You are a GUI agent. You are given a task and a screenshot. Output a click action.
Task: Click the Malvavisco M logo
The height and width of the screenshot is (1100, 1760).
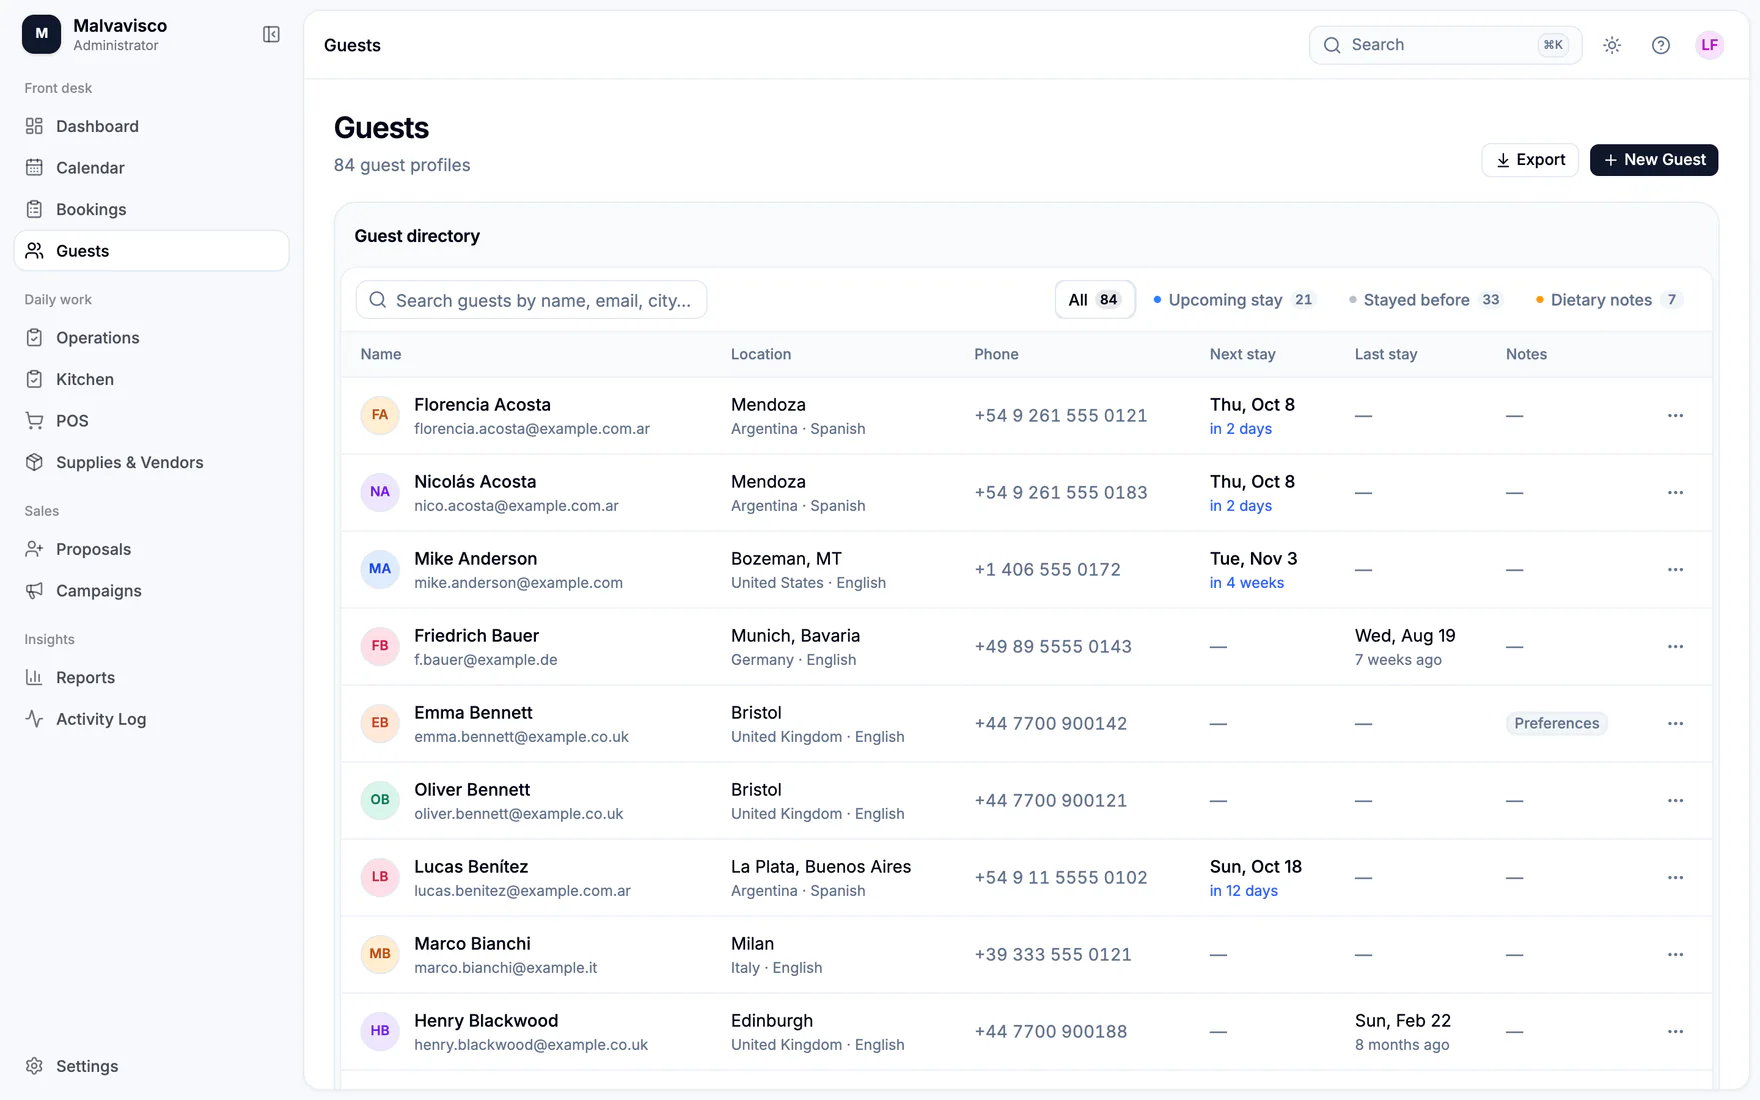point(41,34)
